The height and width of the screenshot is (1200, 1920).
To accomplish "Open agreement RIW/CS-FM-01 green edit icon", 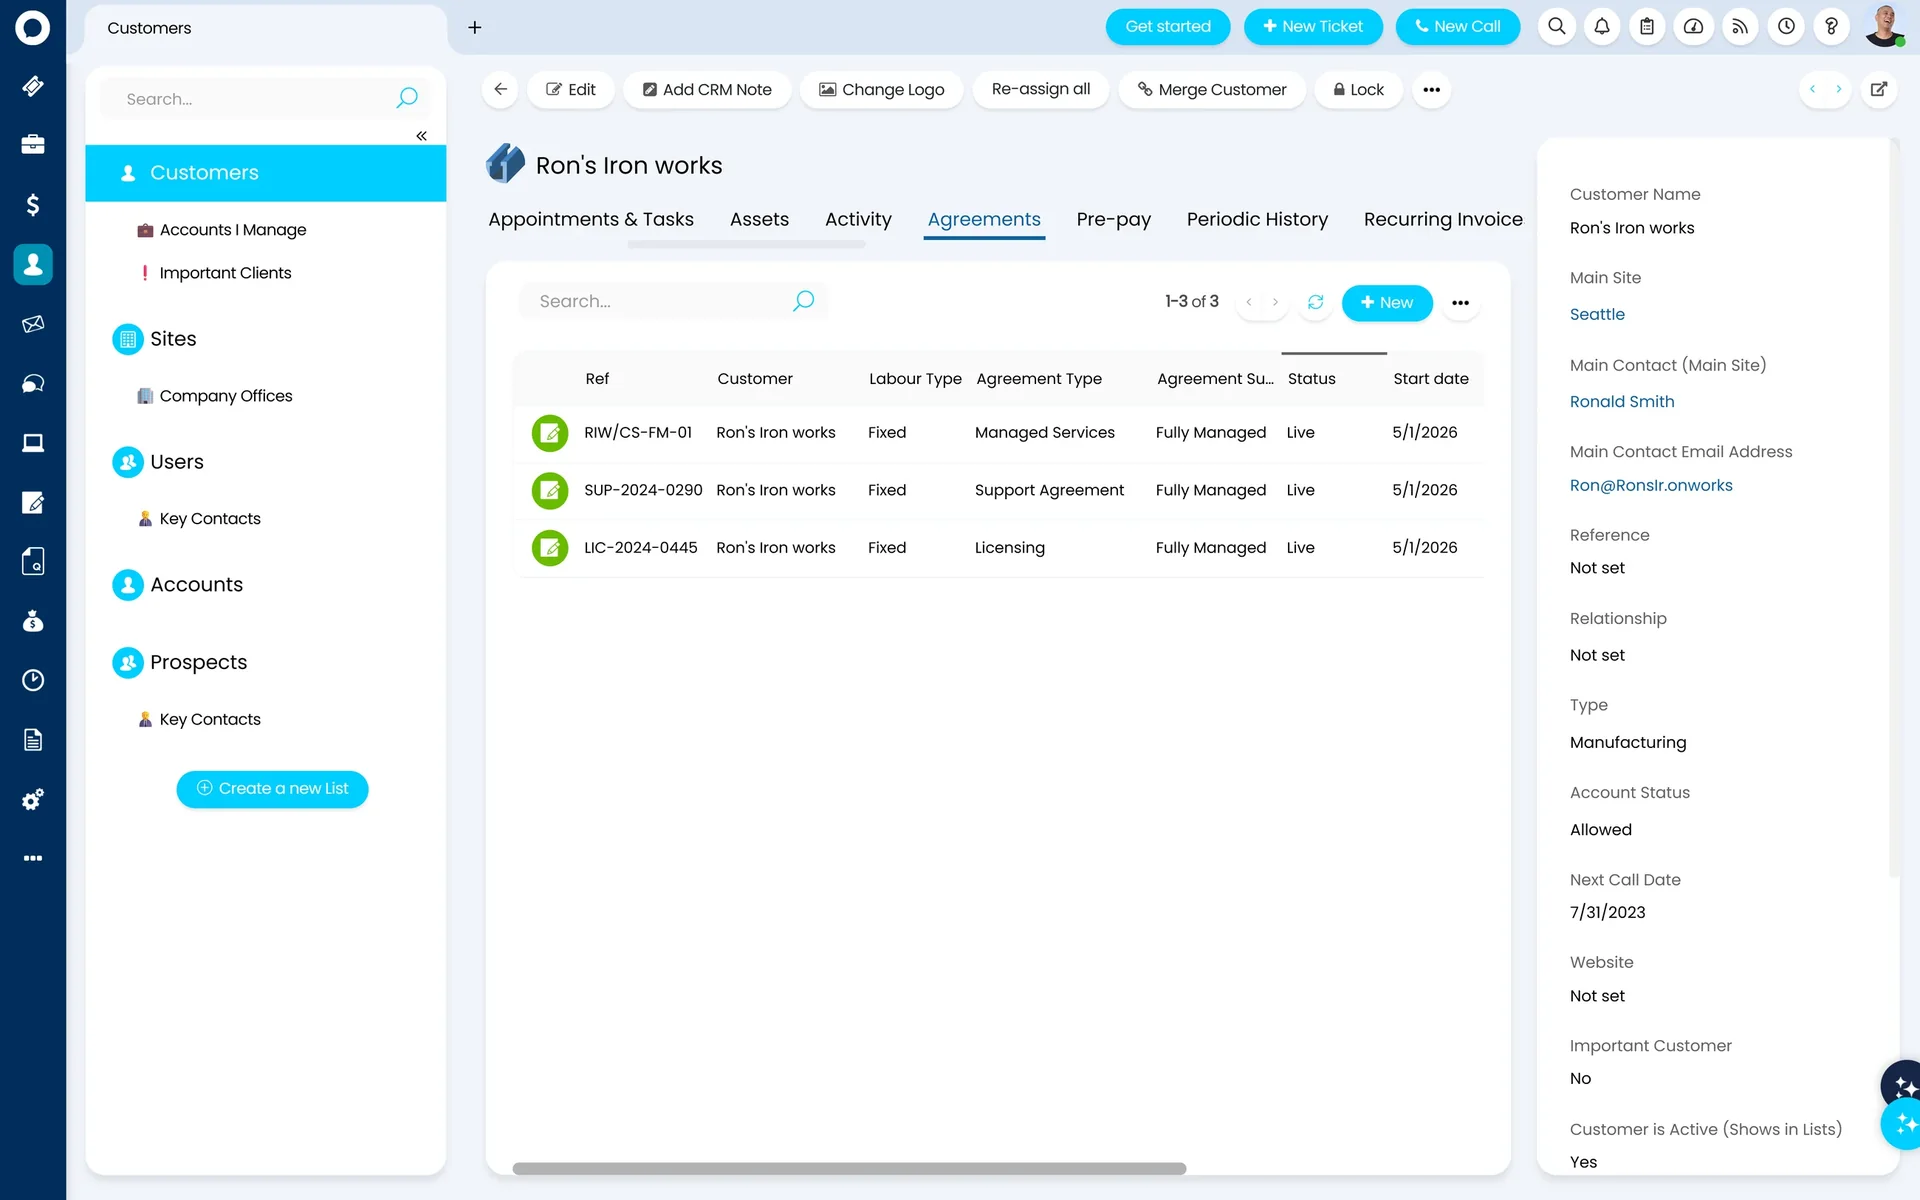I will (x=550, y=433).
